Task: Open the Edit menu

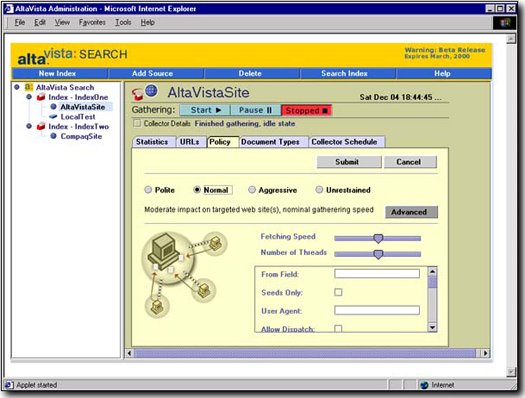Action: [40, 22]
